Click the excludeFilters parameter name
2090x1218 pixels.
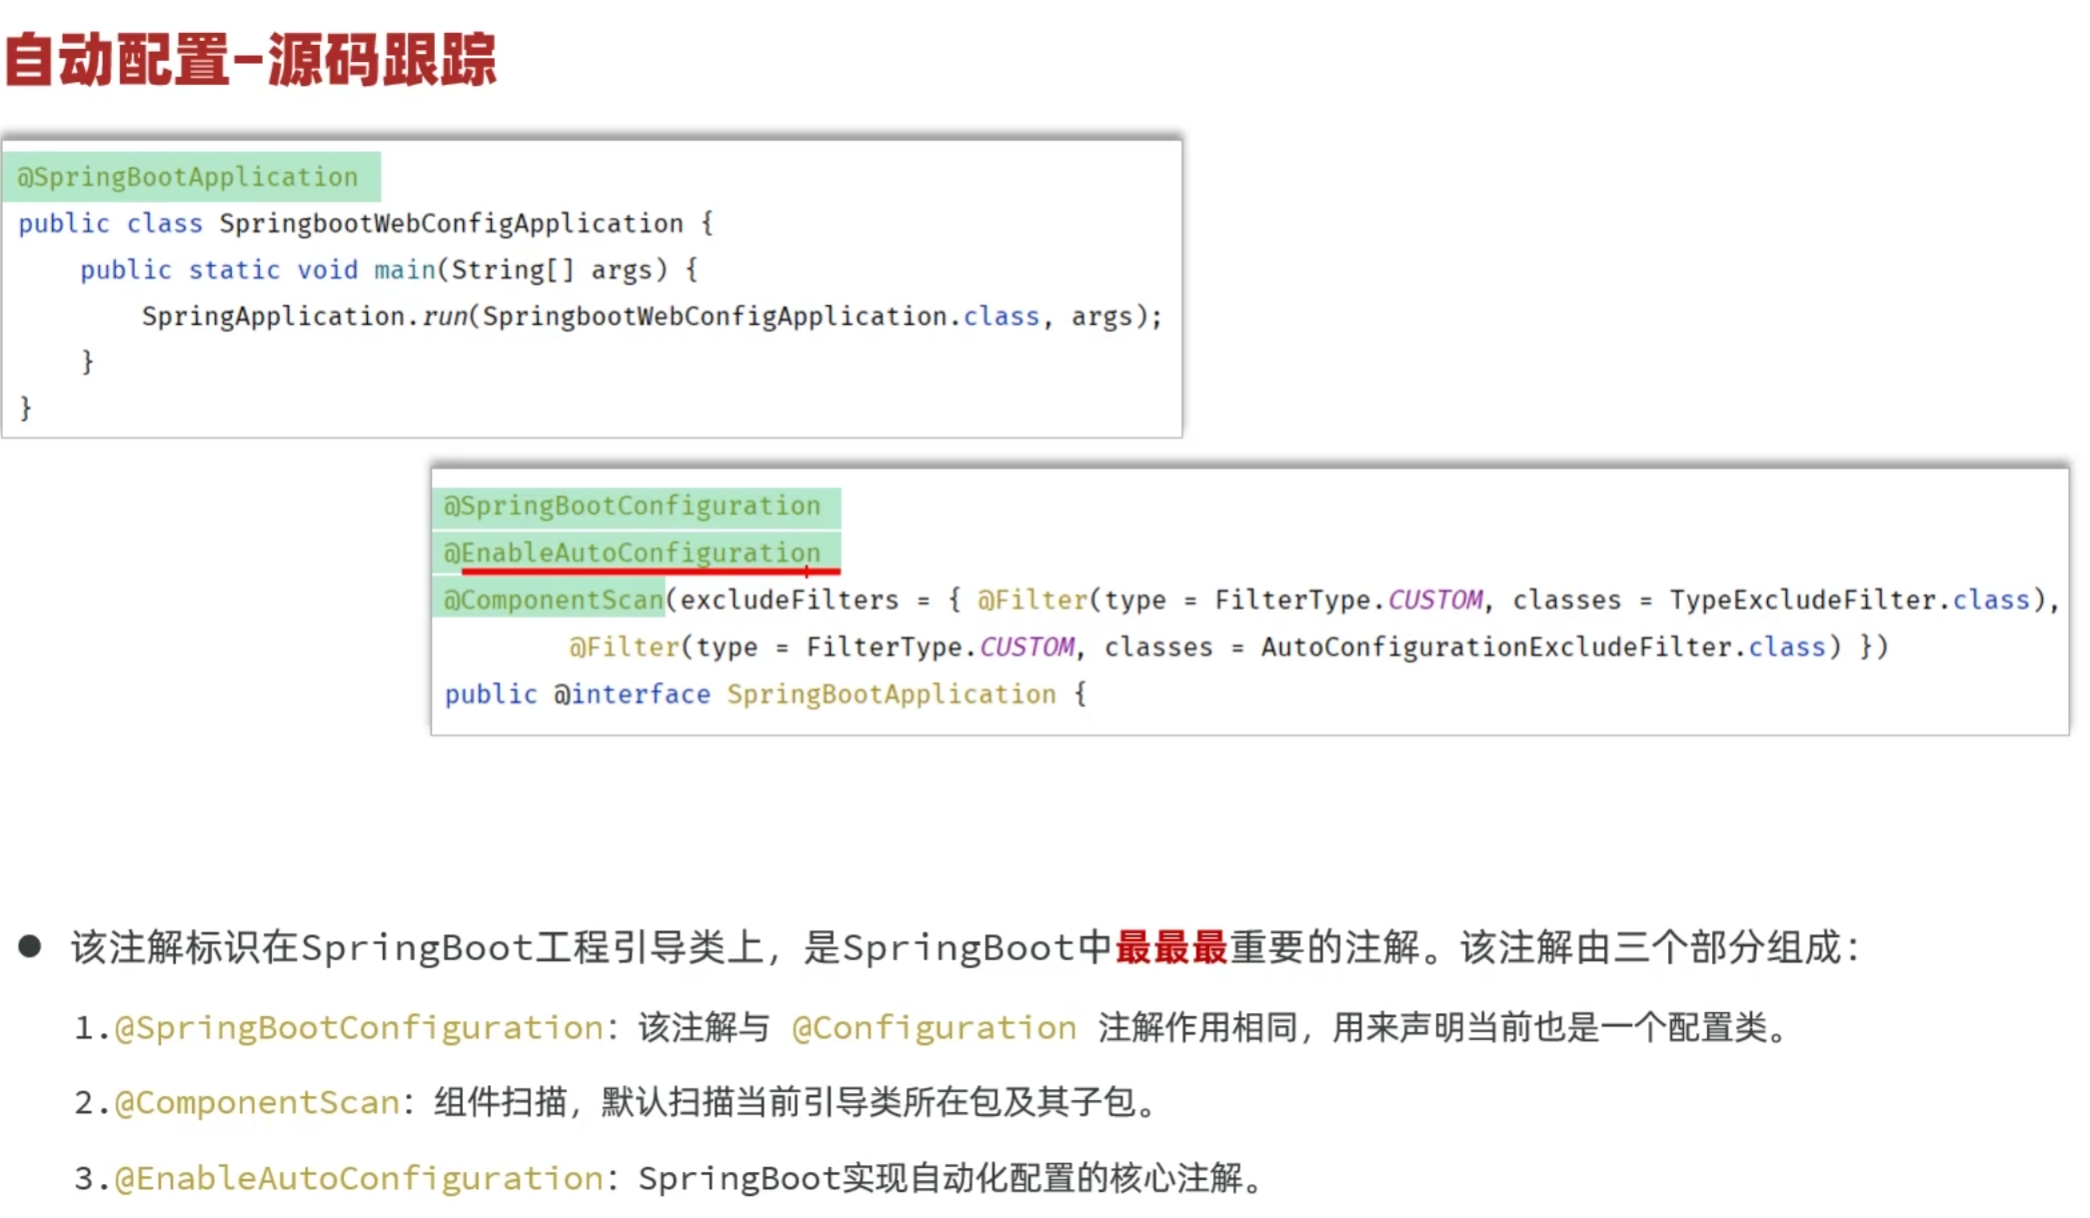click(789, 600)
